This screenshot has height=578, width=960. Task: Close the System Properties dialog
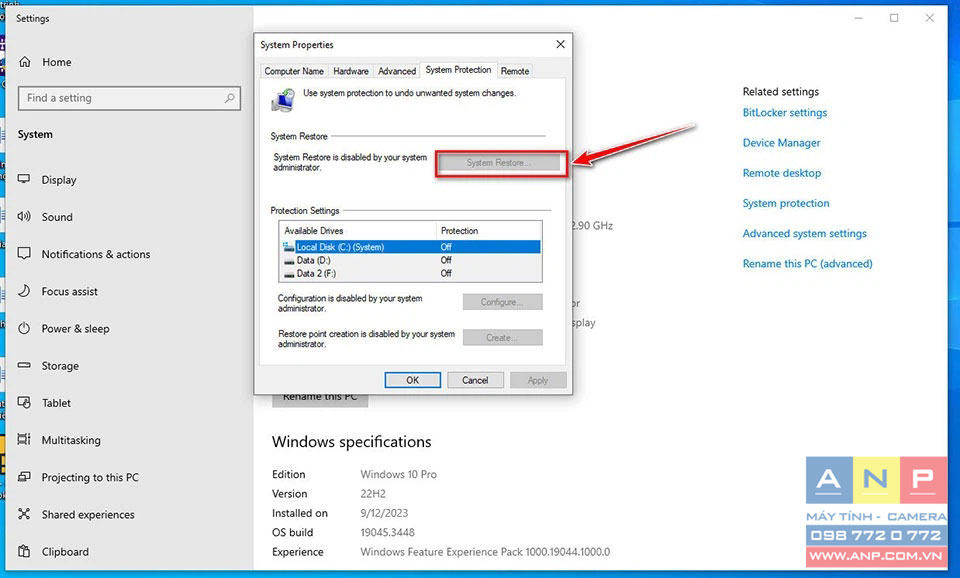pyautogui.click(x=560, y=44)
